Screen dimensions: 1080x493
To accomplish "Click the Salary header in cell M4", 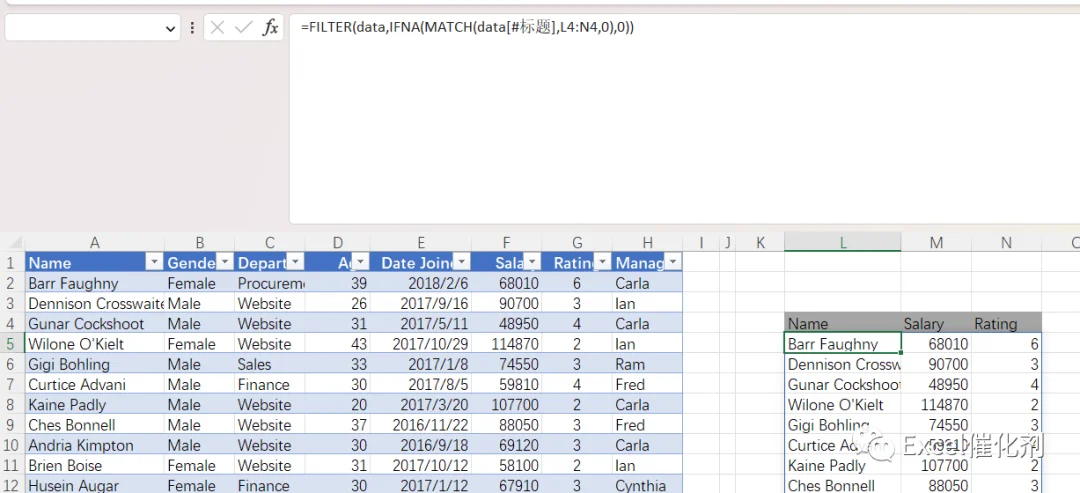I will [936, 324].
